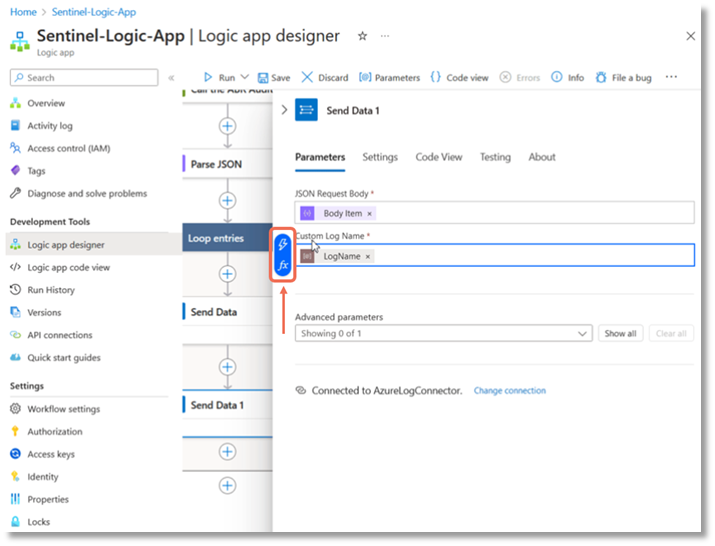715x546 pixels.
Task: Add a step below Parse JSON
Action: point(228,200)
